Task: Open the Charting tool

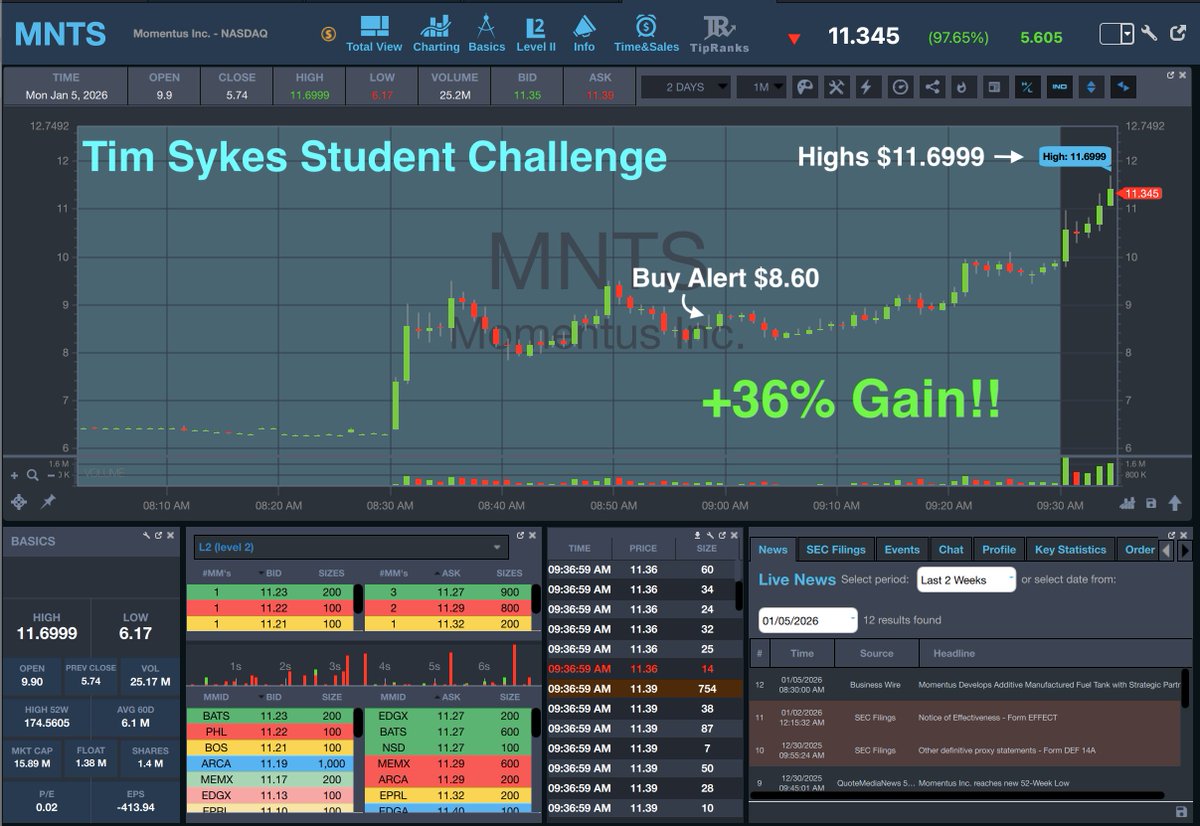Action: point(436,33)
